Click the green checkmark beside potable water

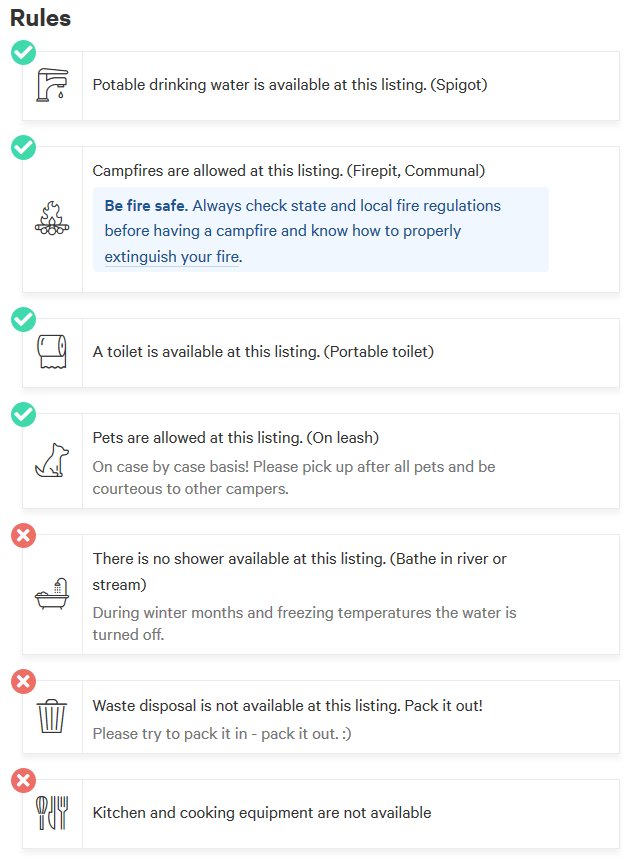(x=23, y=52)
